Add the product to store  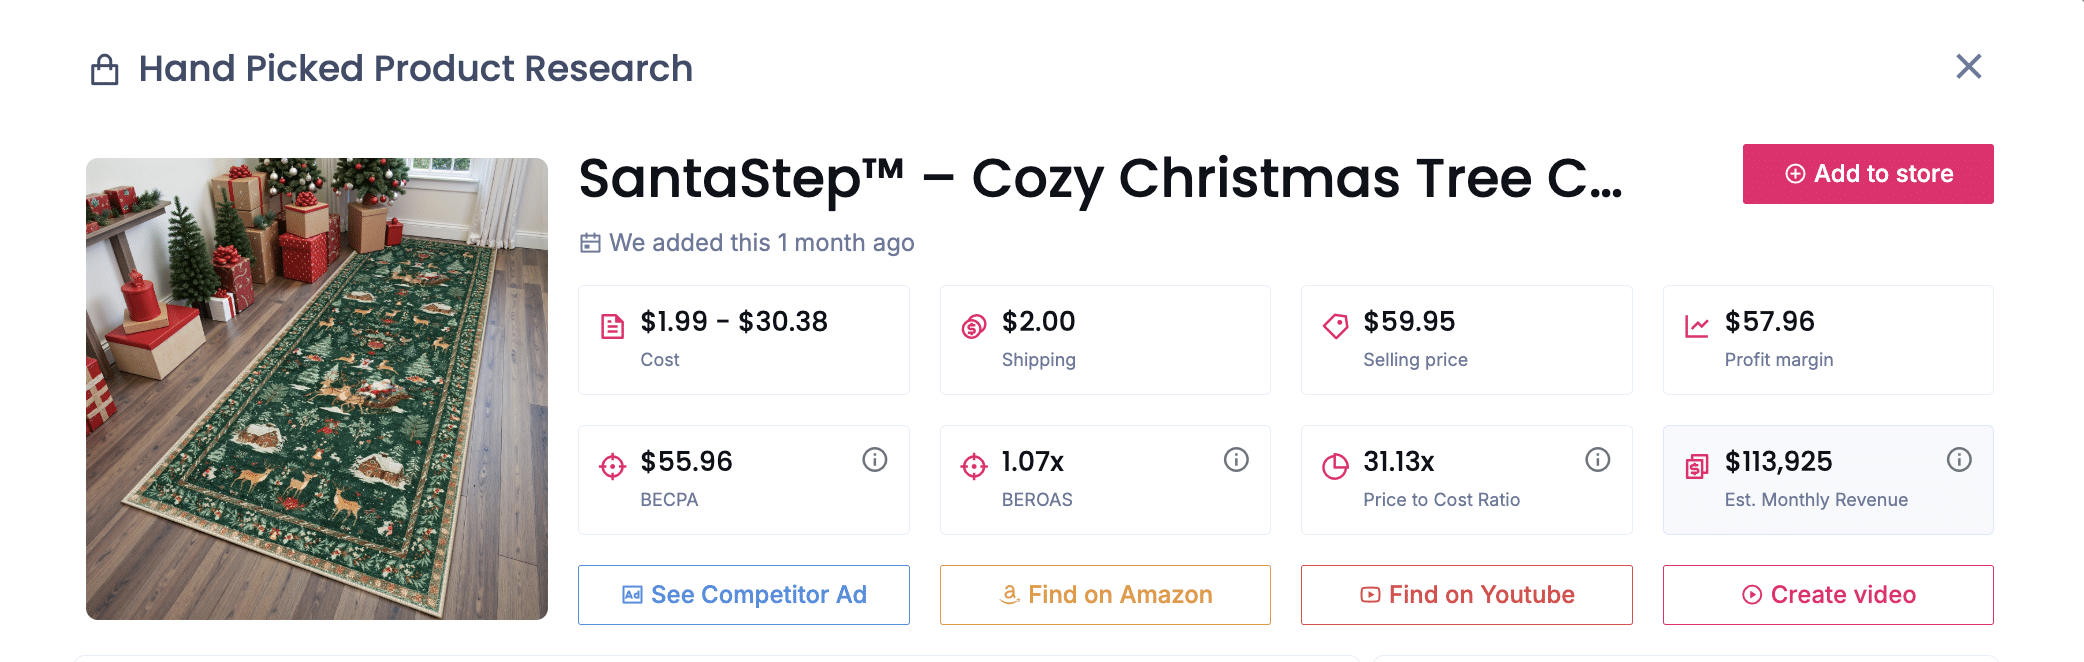coord(1867,174)
